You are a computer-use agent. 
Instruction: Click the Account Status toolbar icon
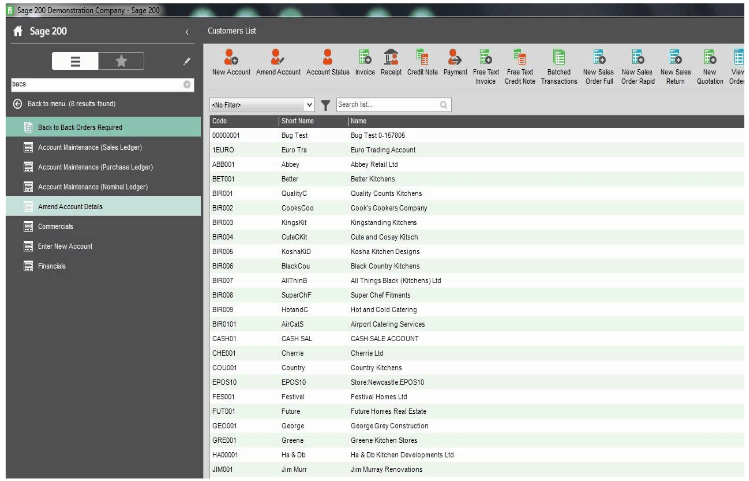tap(328, 63)
